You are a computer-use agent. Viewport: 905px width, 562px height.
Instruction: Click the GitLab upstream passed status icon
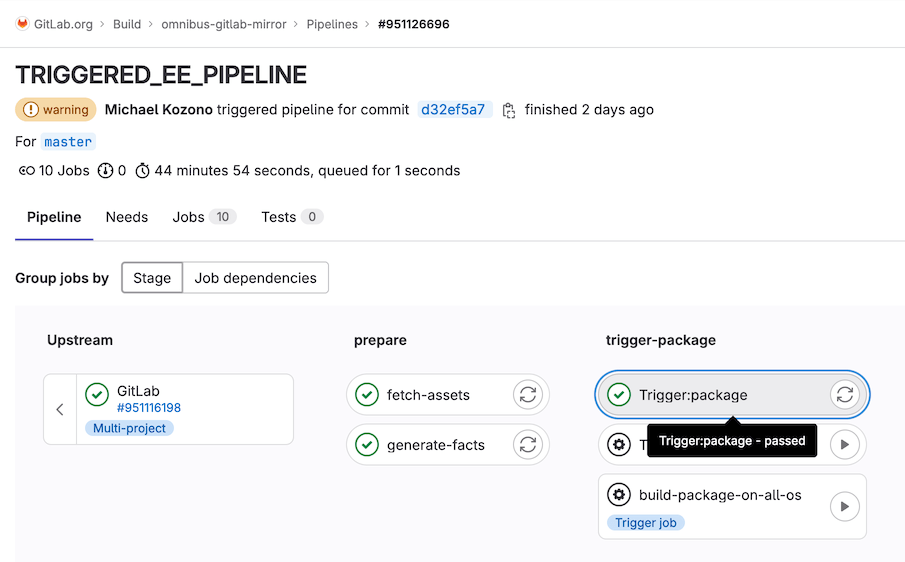(x=97, y=395)
